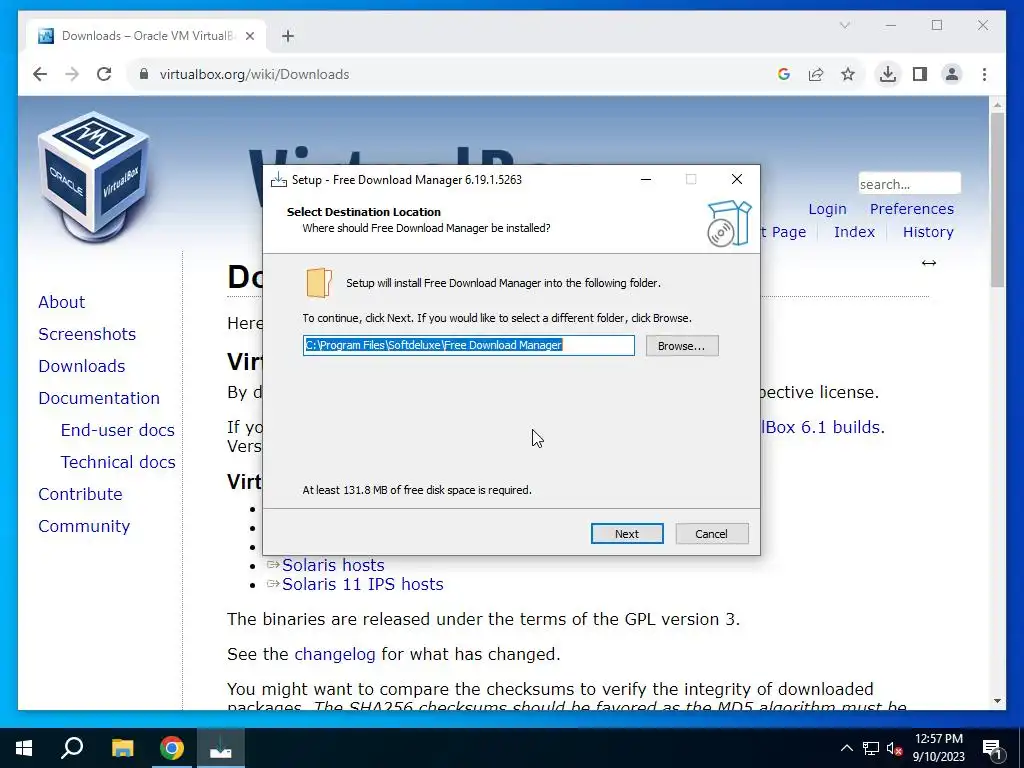Click the destination folder path field
This screenshot has width=1024, height=768.
468,345
